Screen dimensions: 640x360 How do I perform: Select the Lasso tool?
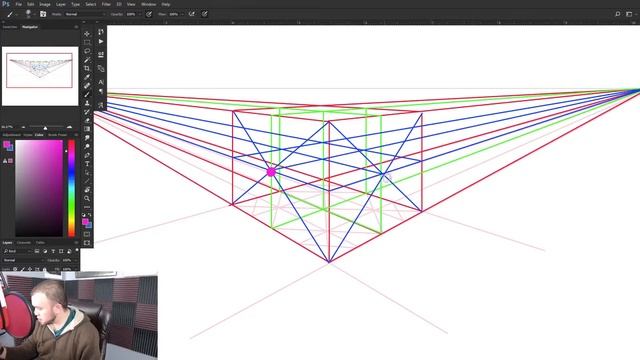point(87,51)
